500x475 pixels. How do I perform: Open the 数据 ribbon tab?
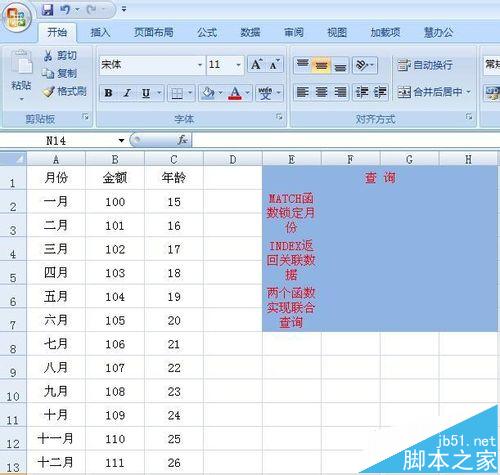click(250, 32)
